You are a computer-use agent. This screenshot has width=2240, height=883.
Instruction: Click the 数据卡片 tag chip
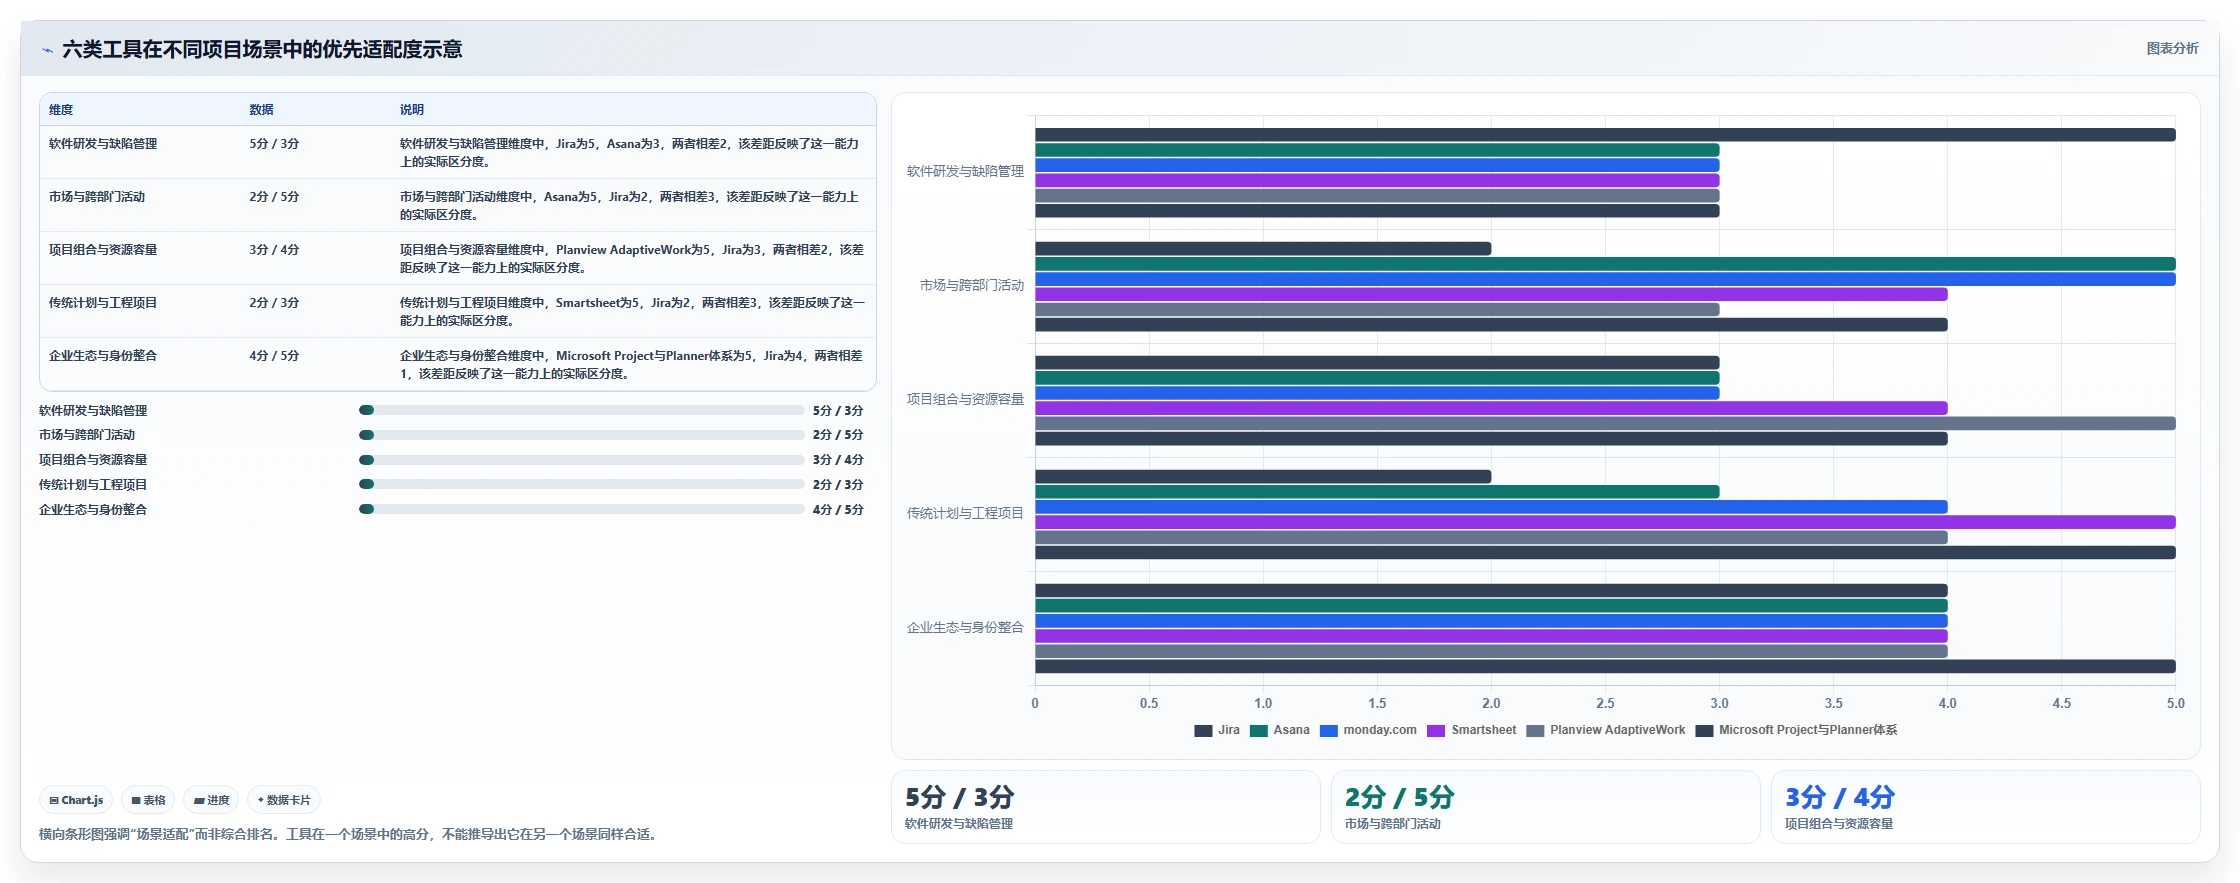pyautogui.click(x=284, y=800)
